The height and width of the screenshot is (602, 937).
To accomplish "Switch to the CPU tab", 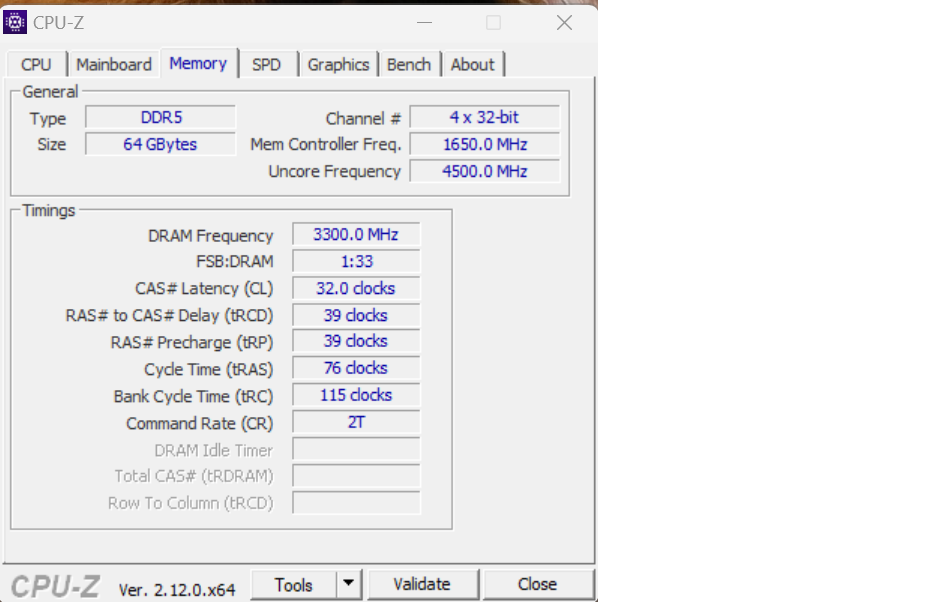I will [x=36, y=65].
